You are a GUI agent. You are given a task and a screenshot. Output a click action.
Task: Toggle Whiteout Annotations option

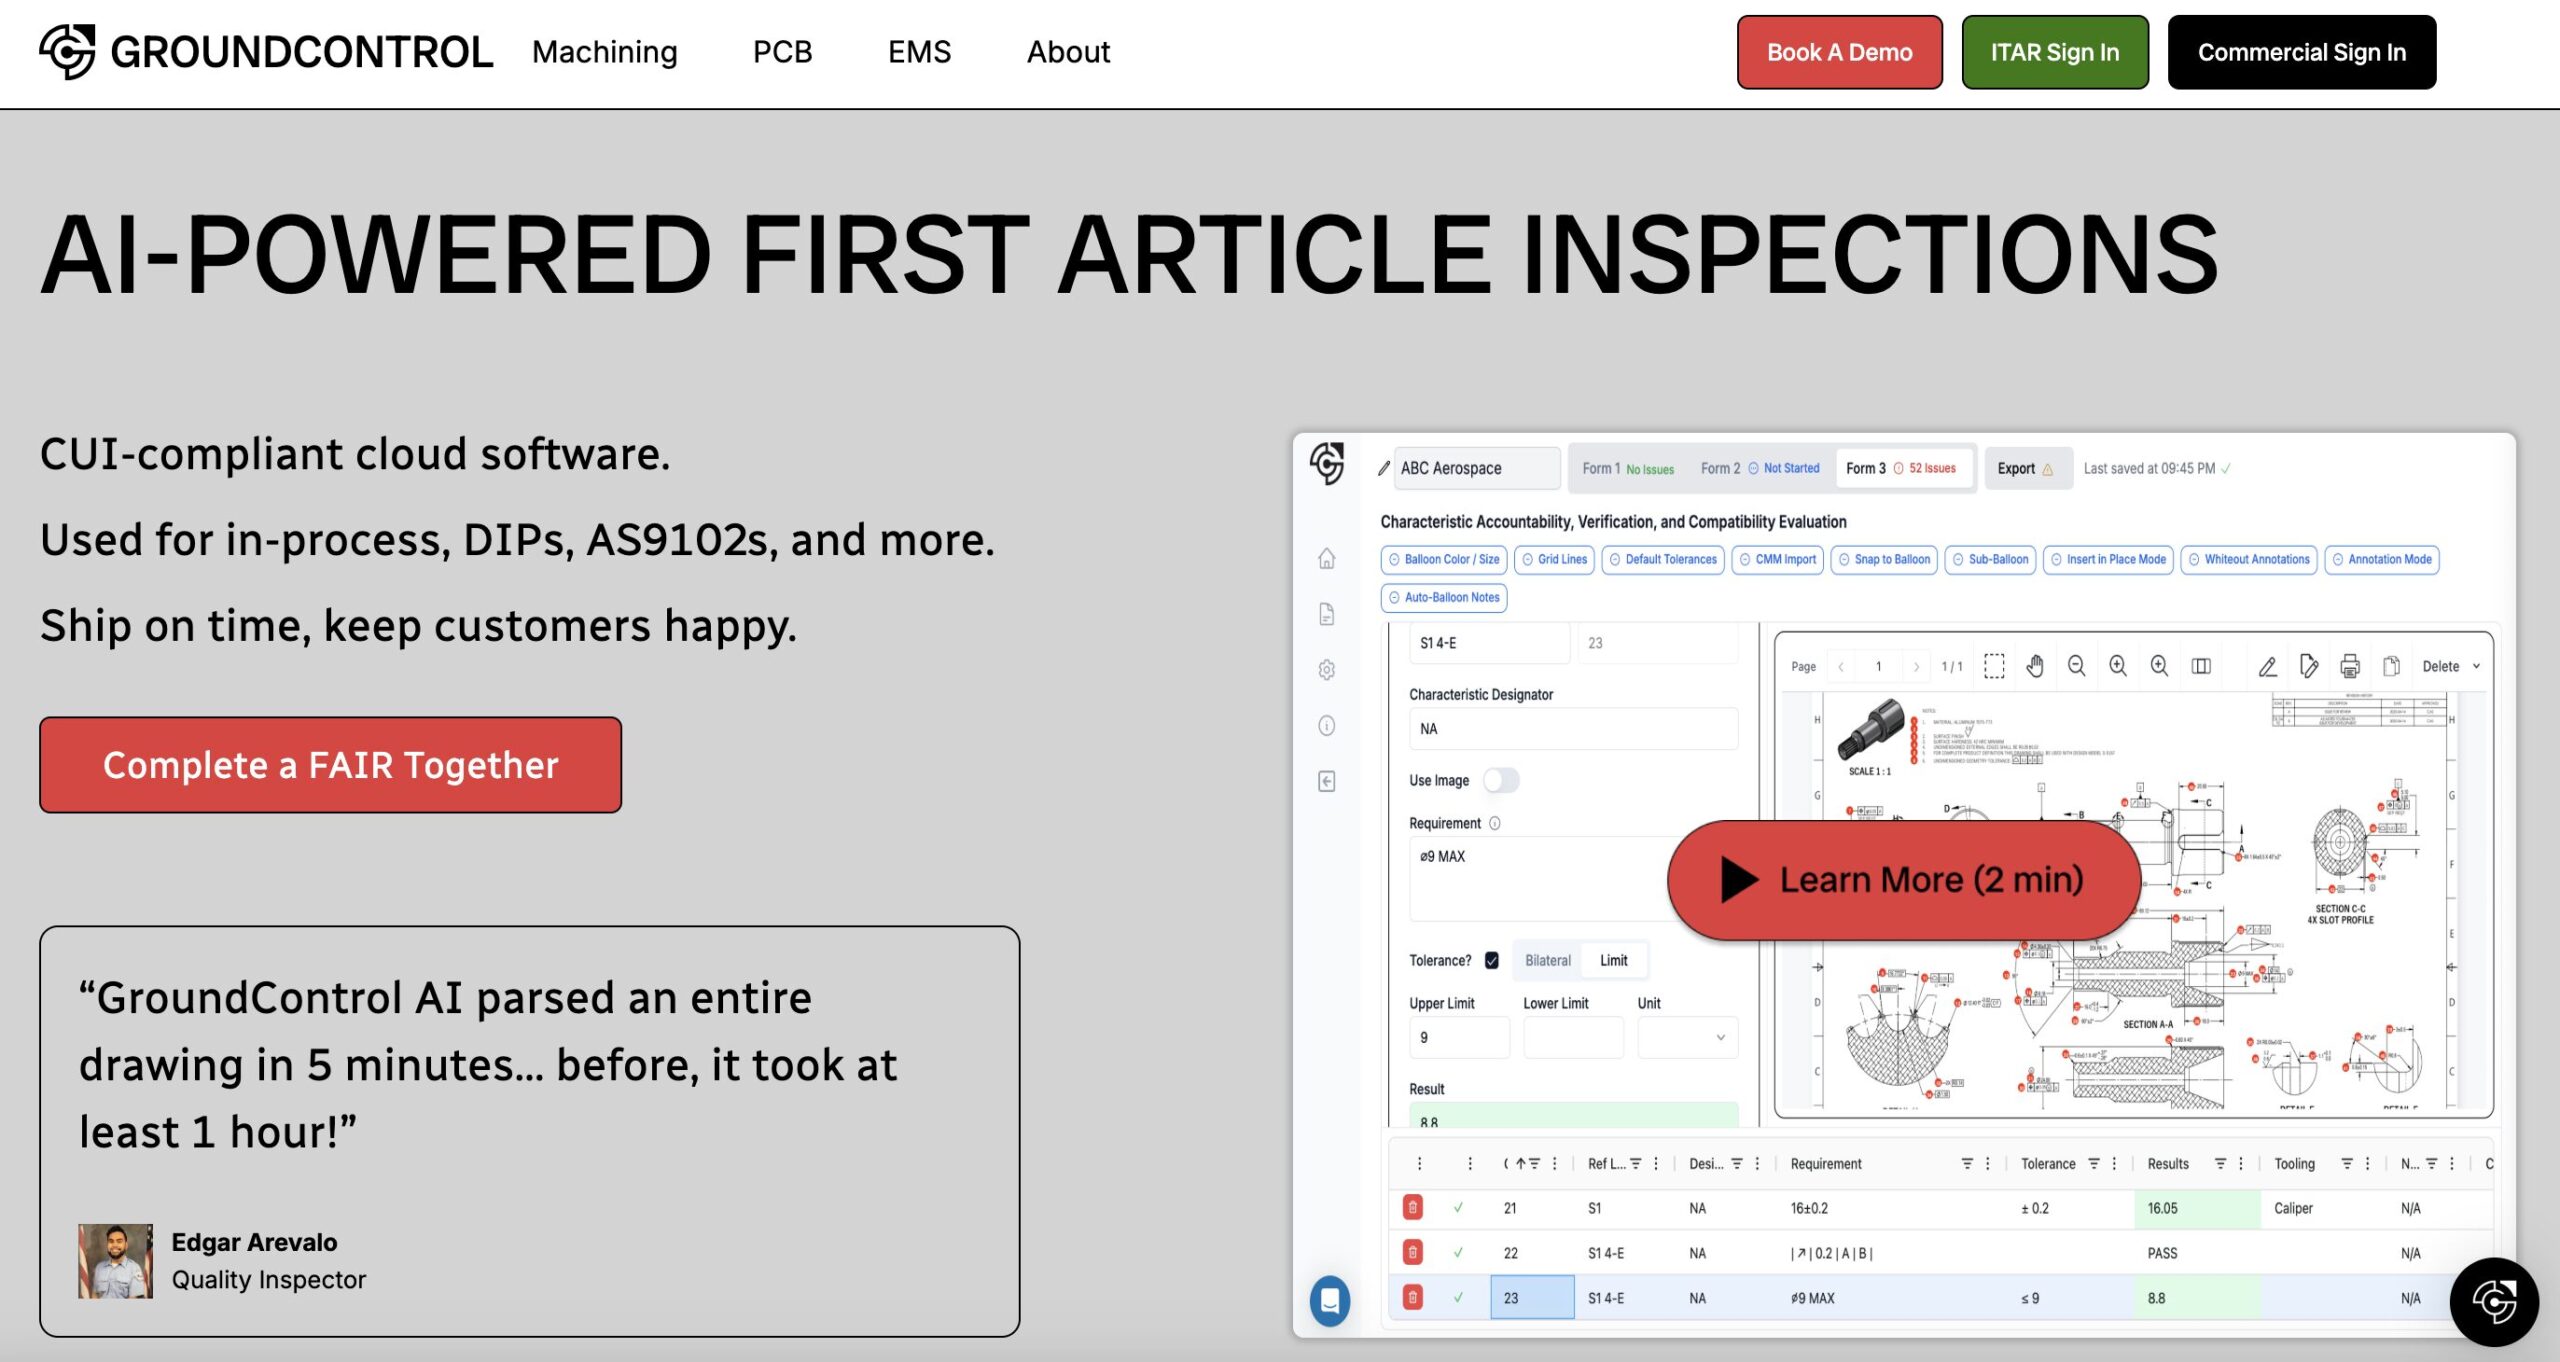(2249, 560)
